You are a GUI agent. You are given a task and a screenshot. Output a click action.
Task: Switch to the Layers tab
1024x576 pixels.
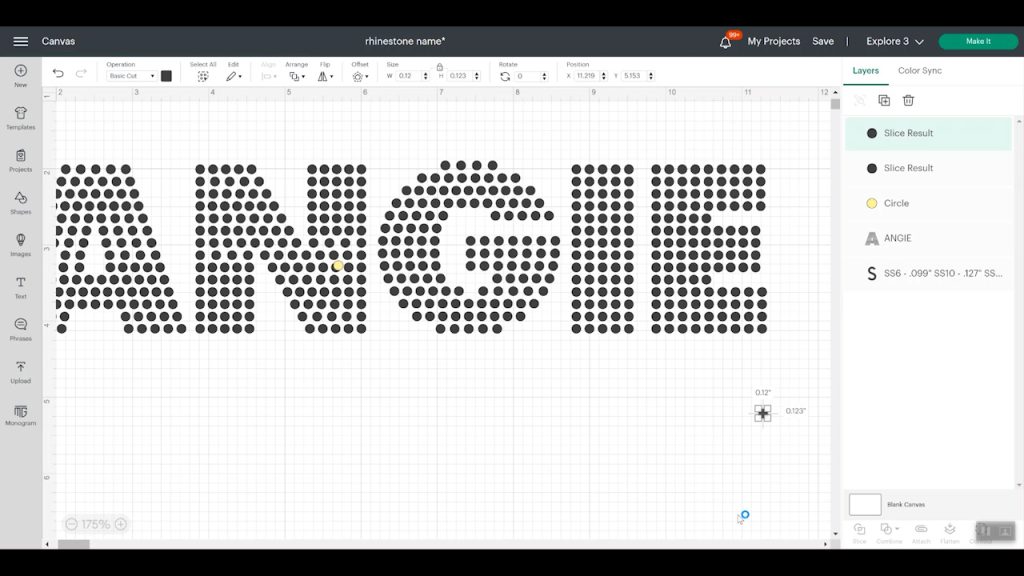pos(865,71)
